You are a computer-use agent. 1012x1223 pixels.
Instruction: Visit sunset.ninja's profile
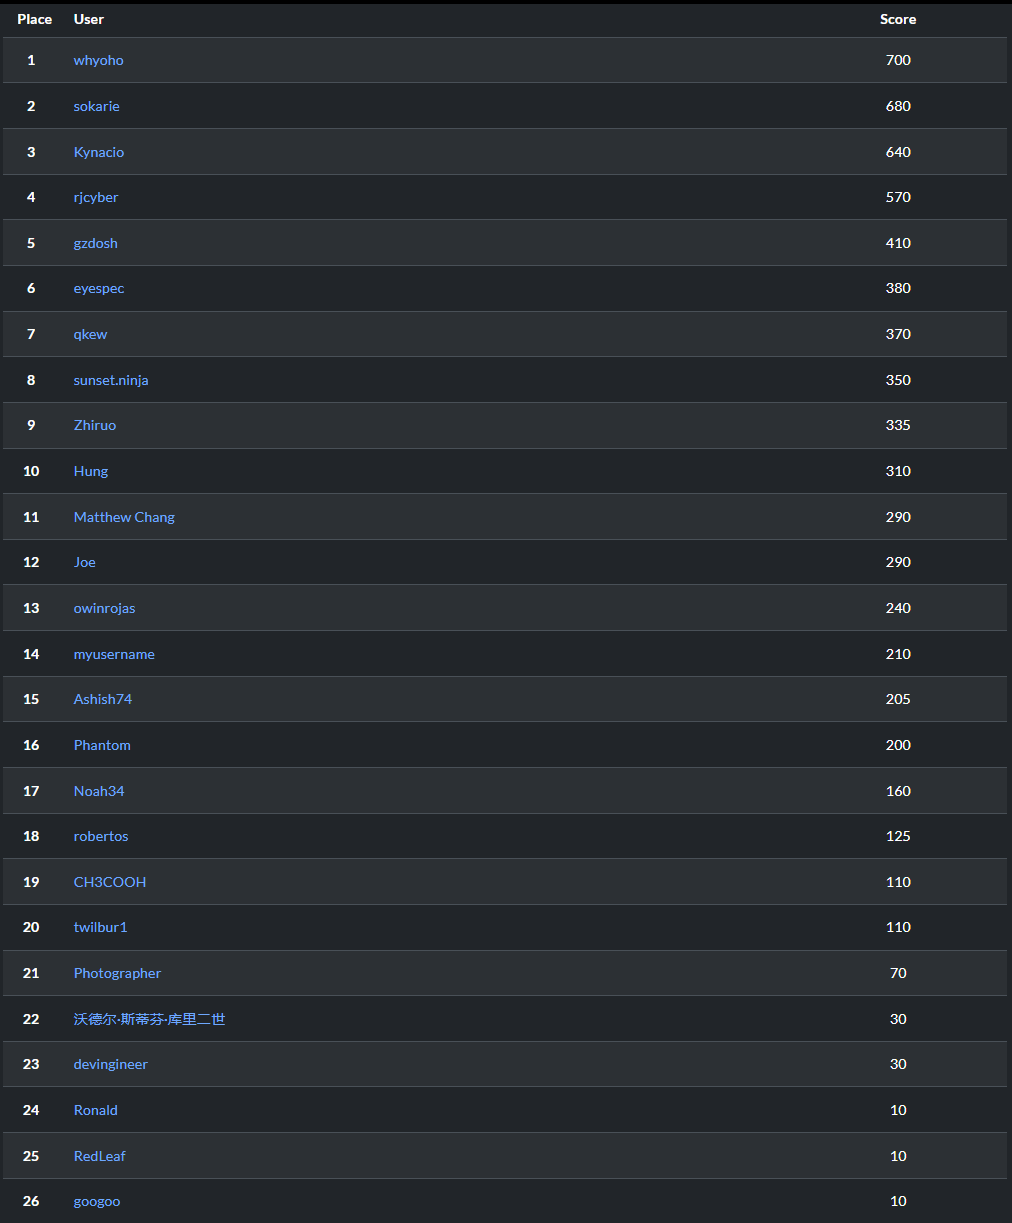pyautogui.click(x=111, y=380)
